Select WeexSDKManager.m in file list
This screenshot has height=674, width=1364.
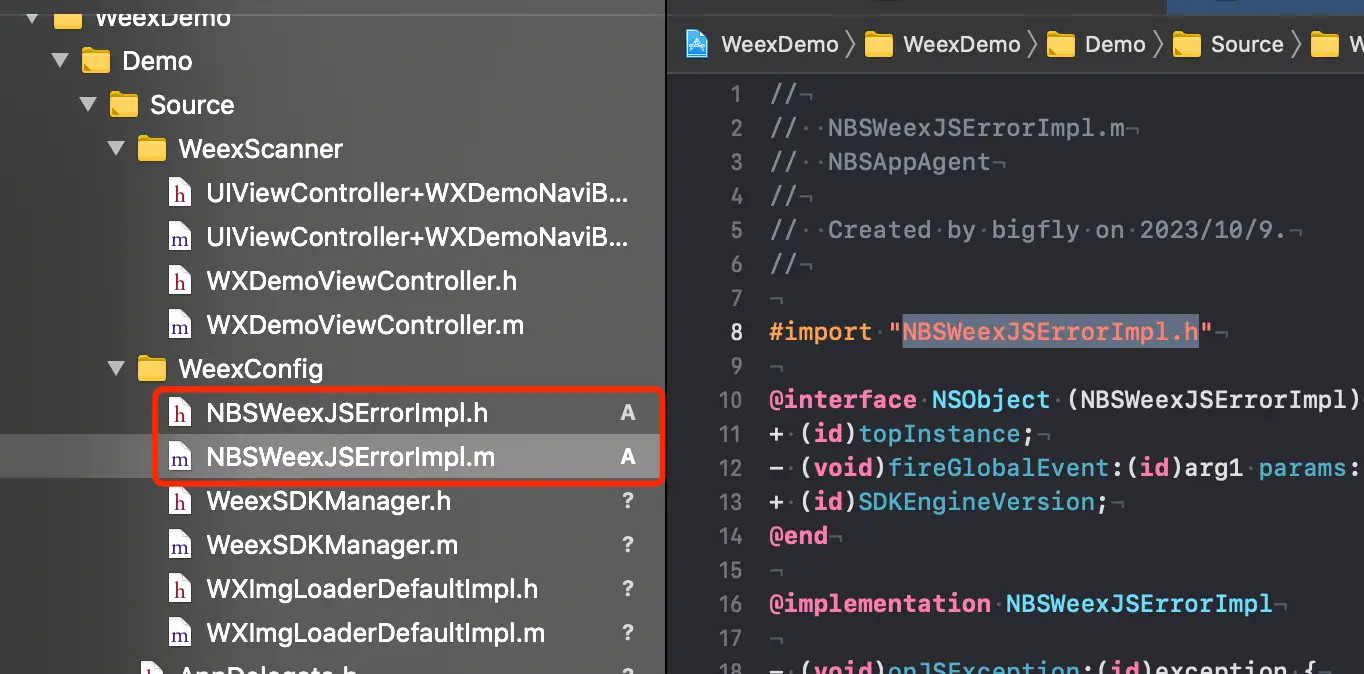tap(332, 545)
